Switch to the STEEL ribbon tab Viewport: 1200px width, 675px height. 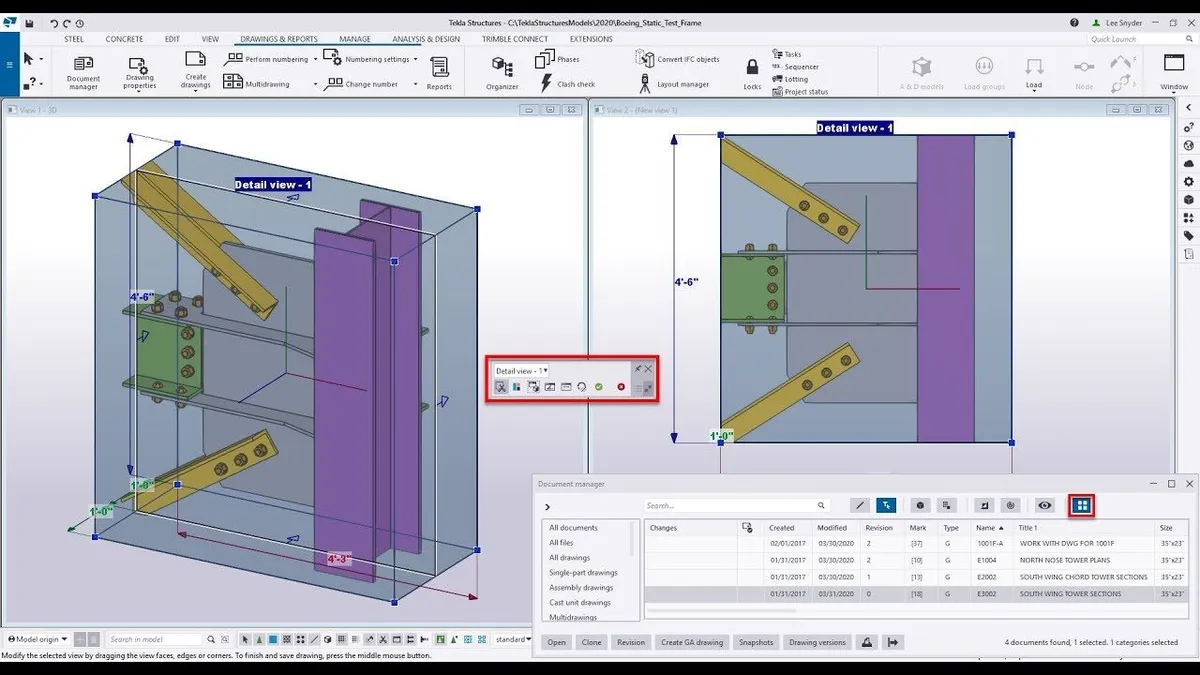(74, 39)
